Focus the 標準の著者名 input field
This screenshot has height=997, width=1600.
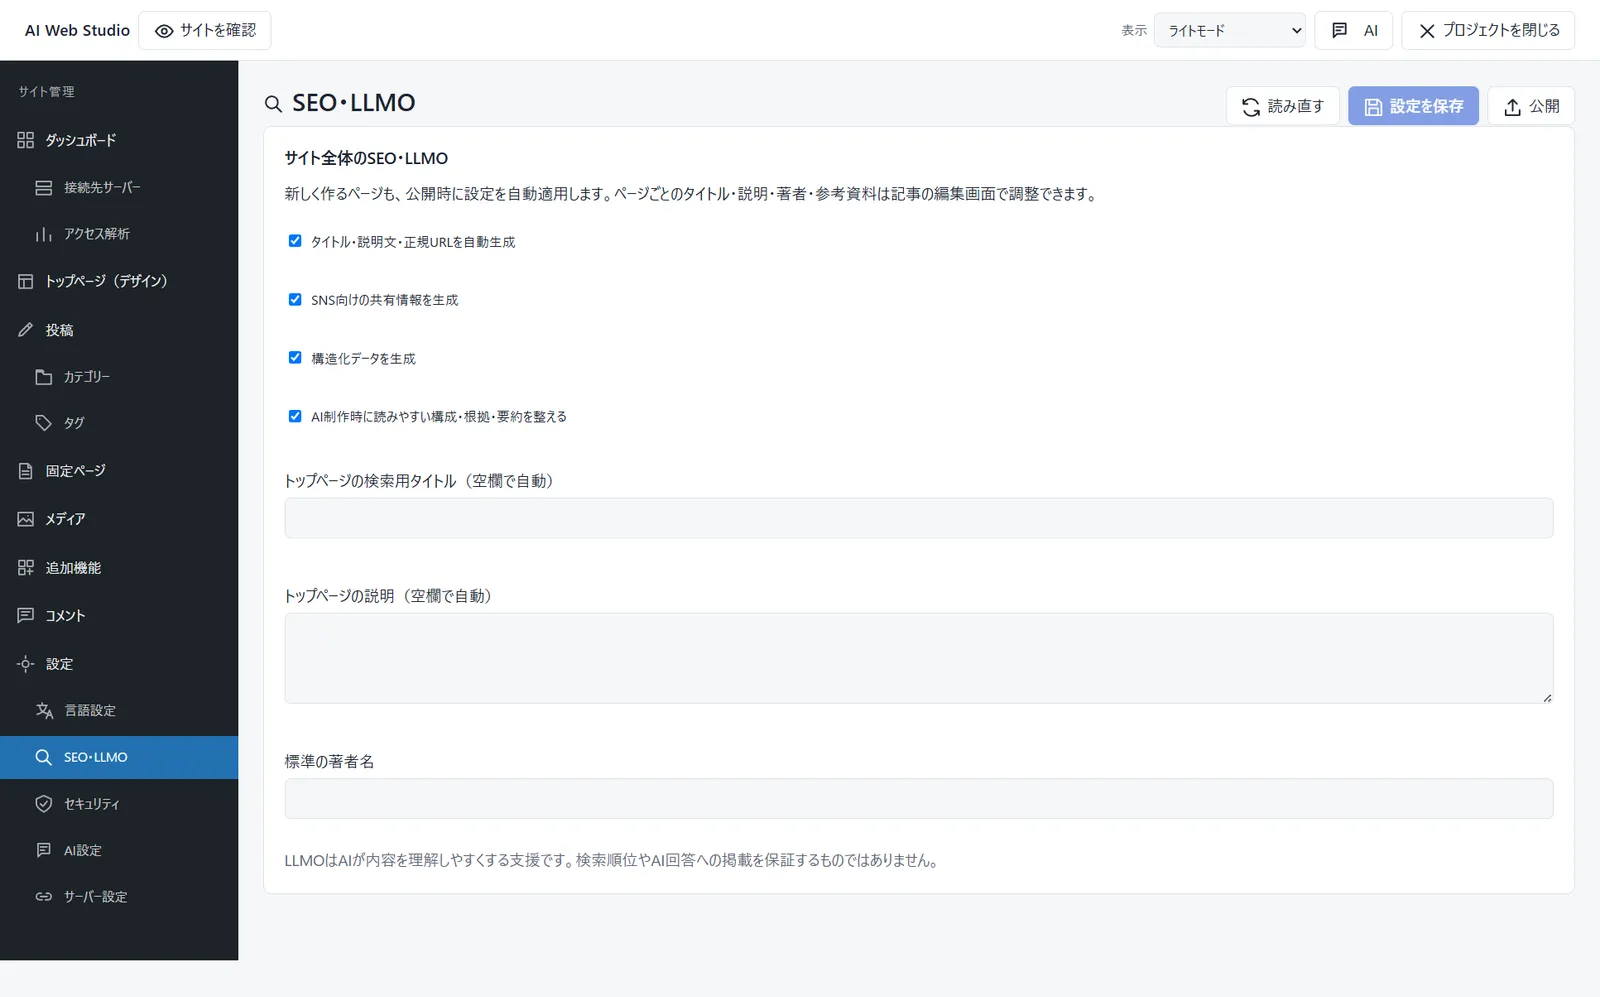(919, 798)
